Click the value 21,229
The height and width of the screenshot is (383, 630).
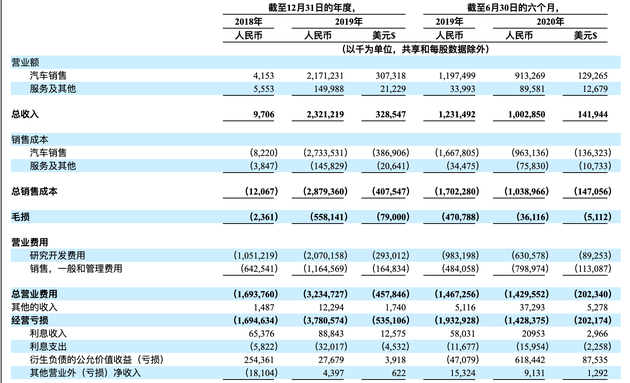tap(393, 89)
